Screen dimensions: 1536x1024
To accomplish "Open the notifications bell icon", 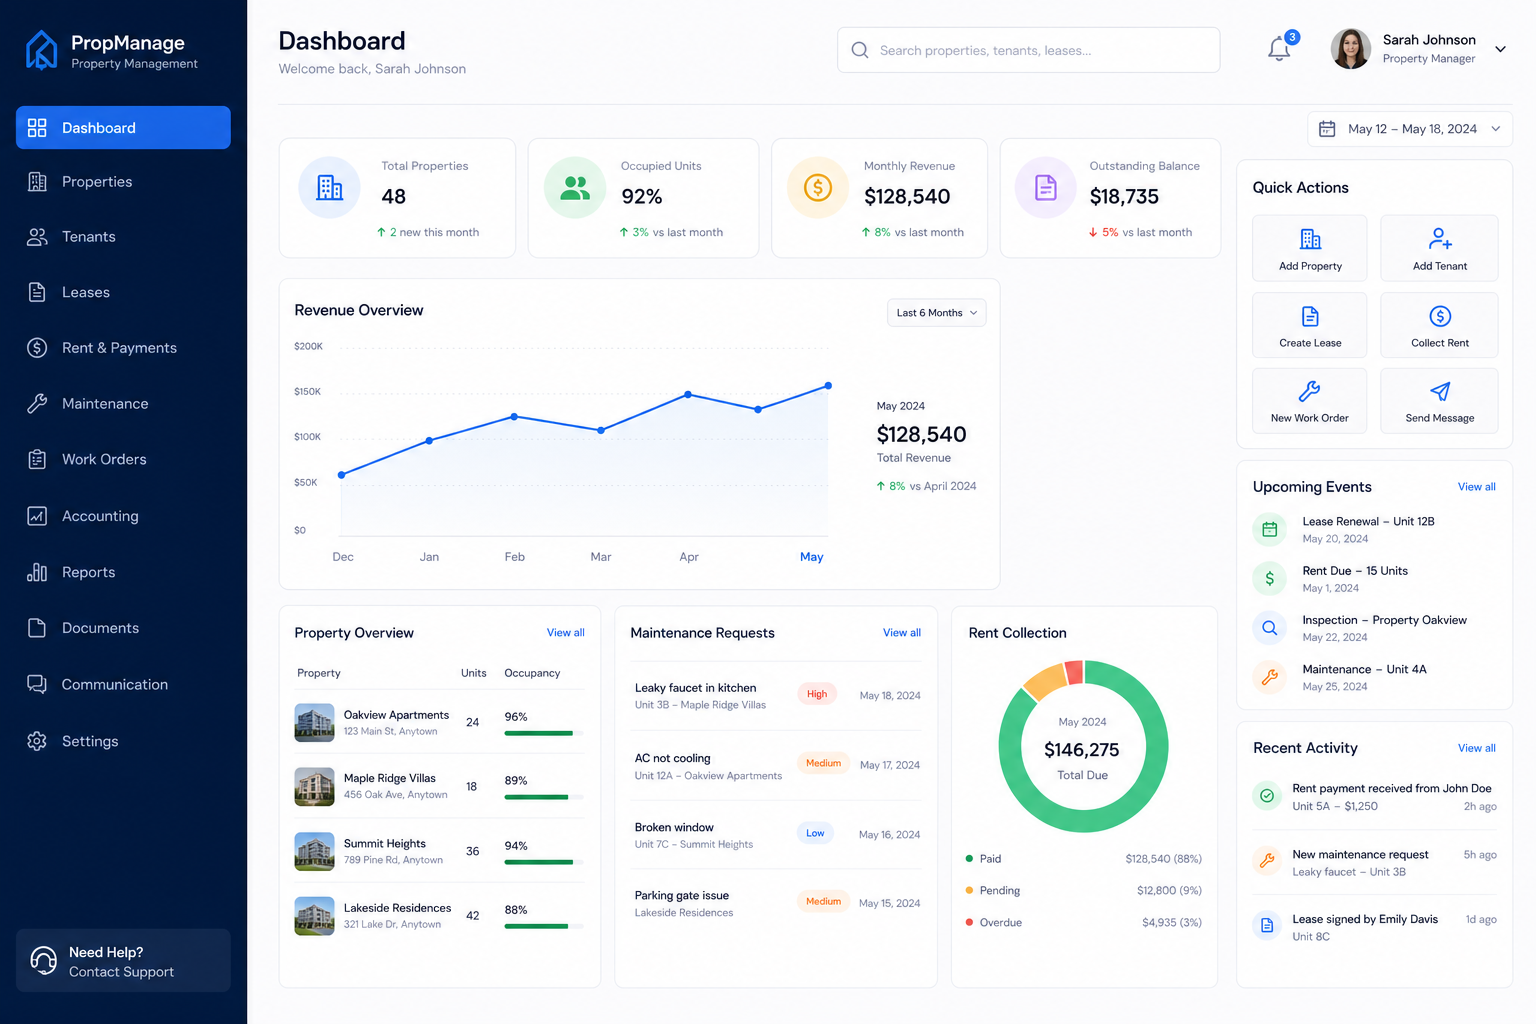I will coord(1279,48).
